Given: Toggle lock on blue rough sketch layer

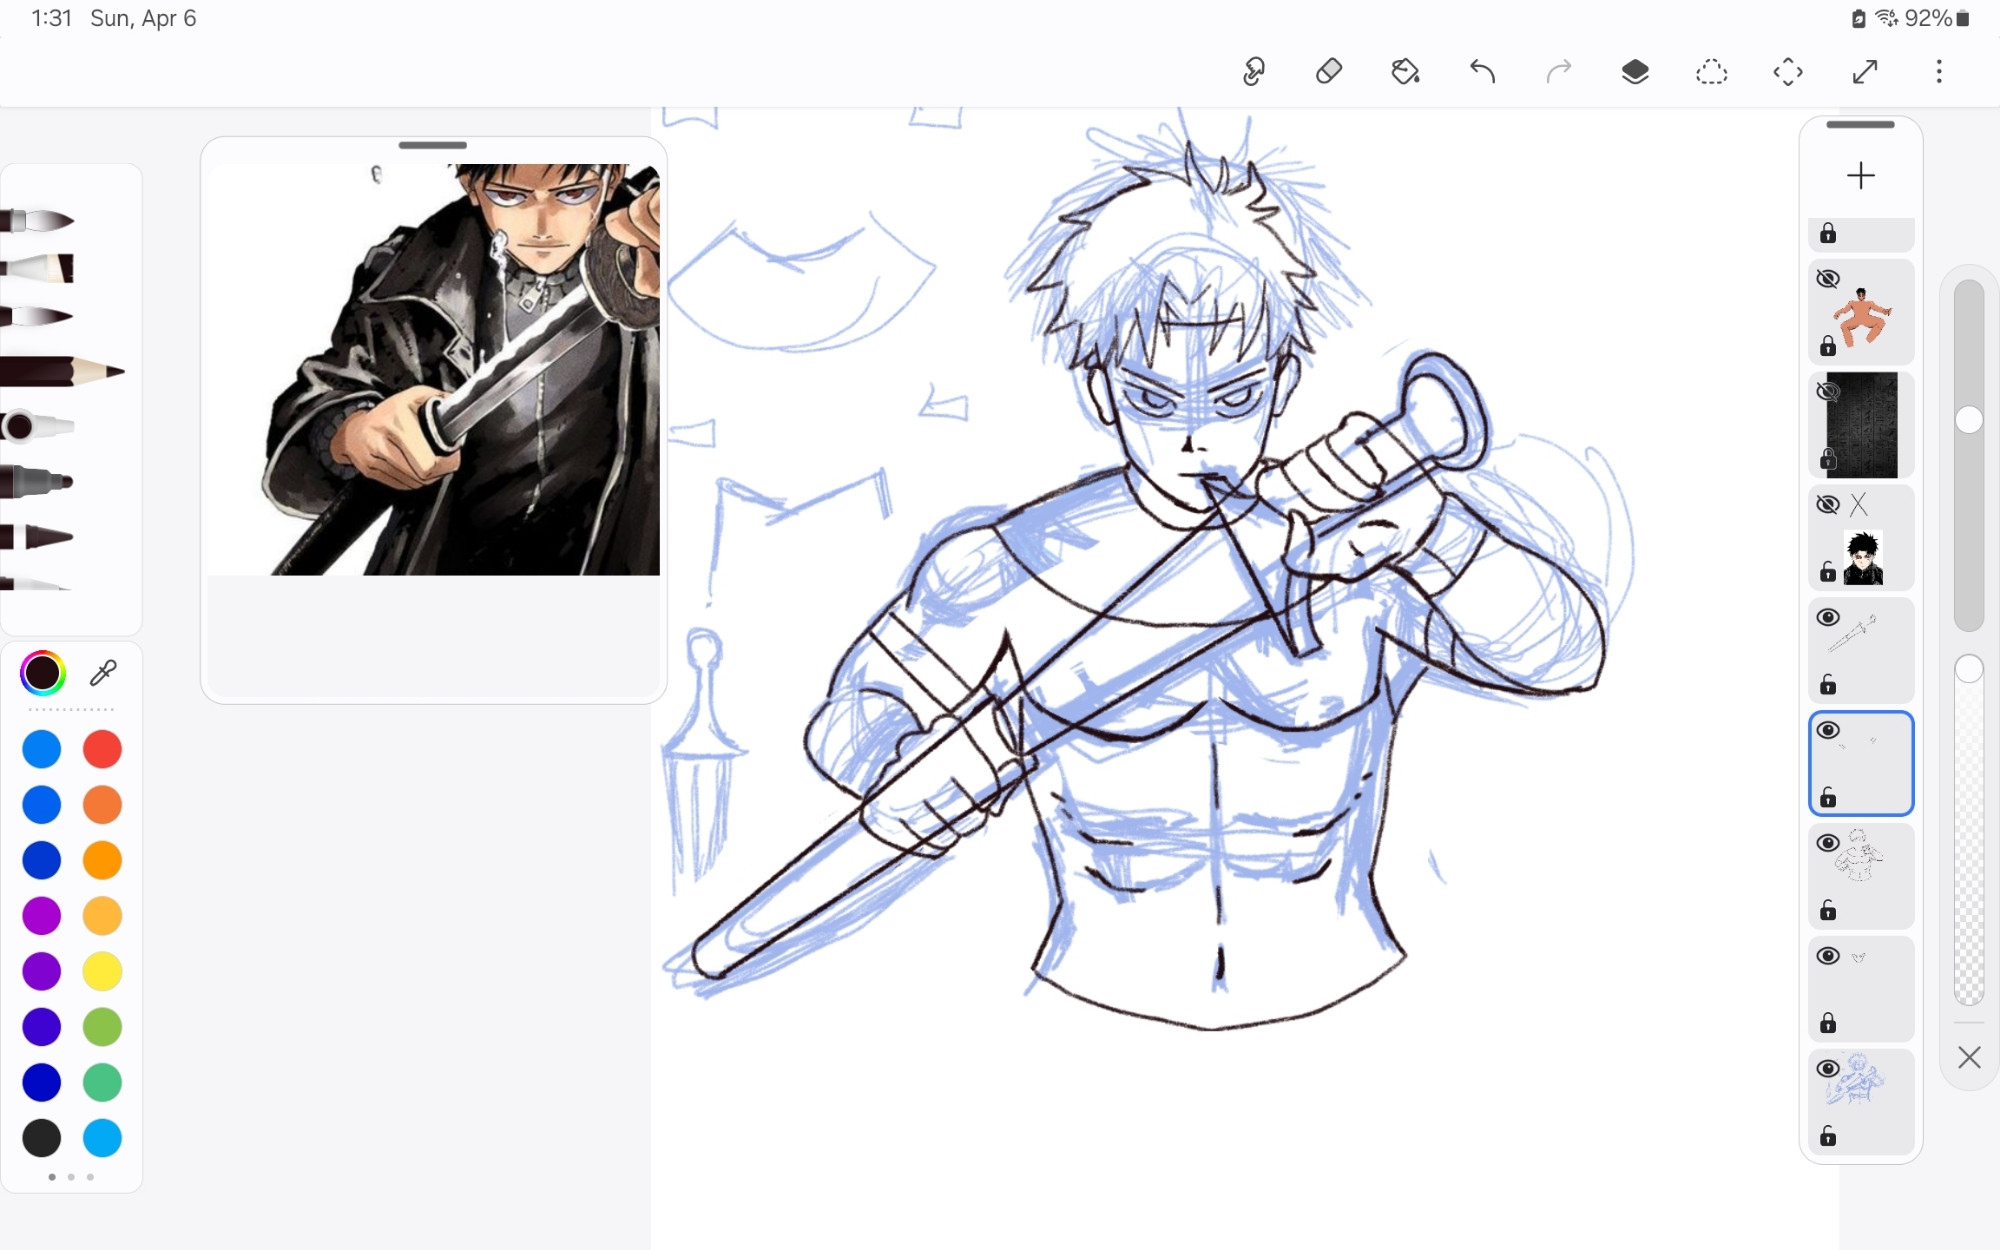Looking at the screenshot, I should 1828,1136.
